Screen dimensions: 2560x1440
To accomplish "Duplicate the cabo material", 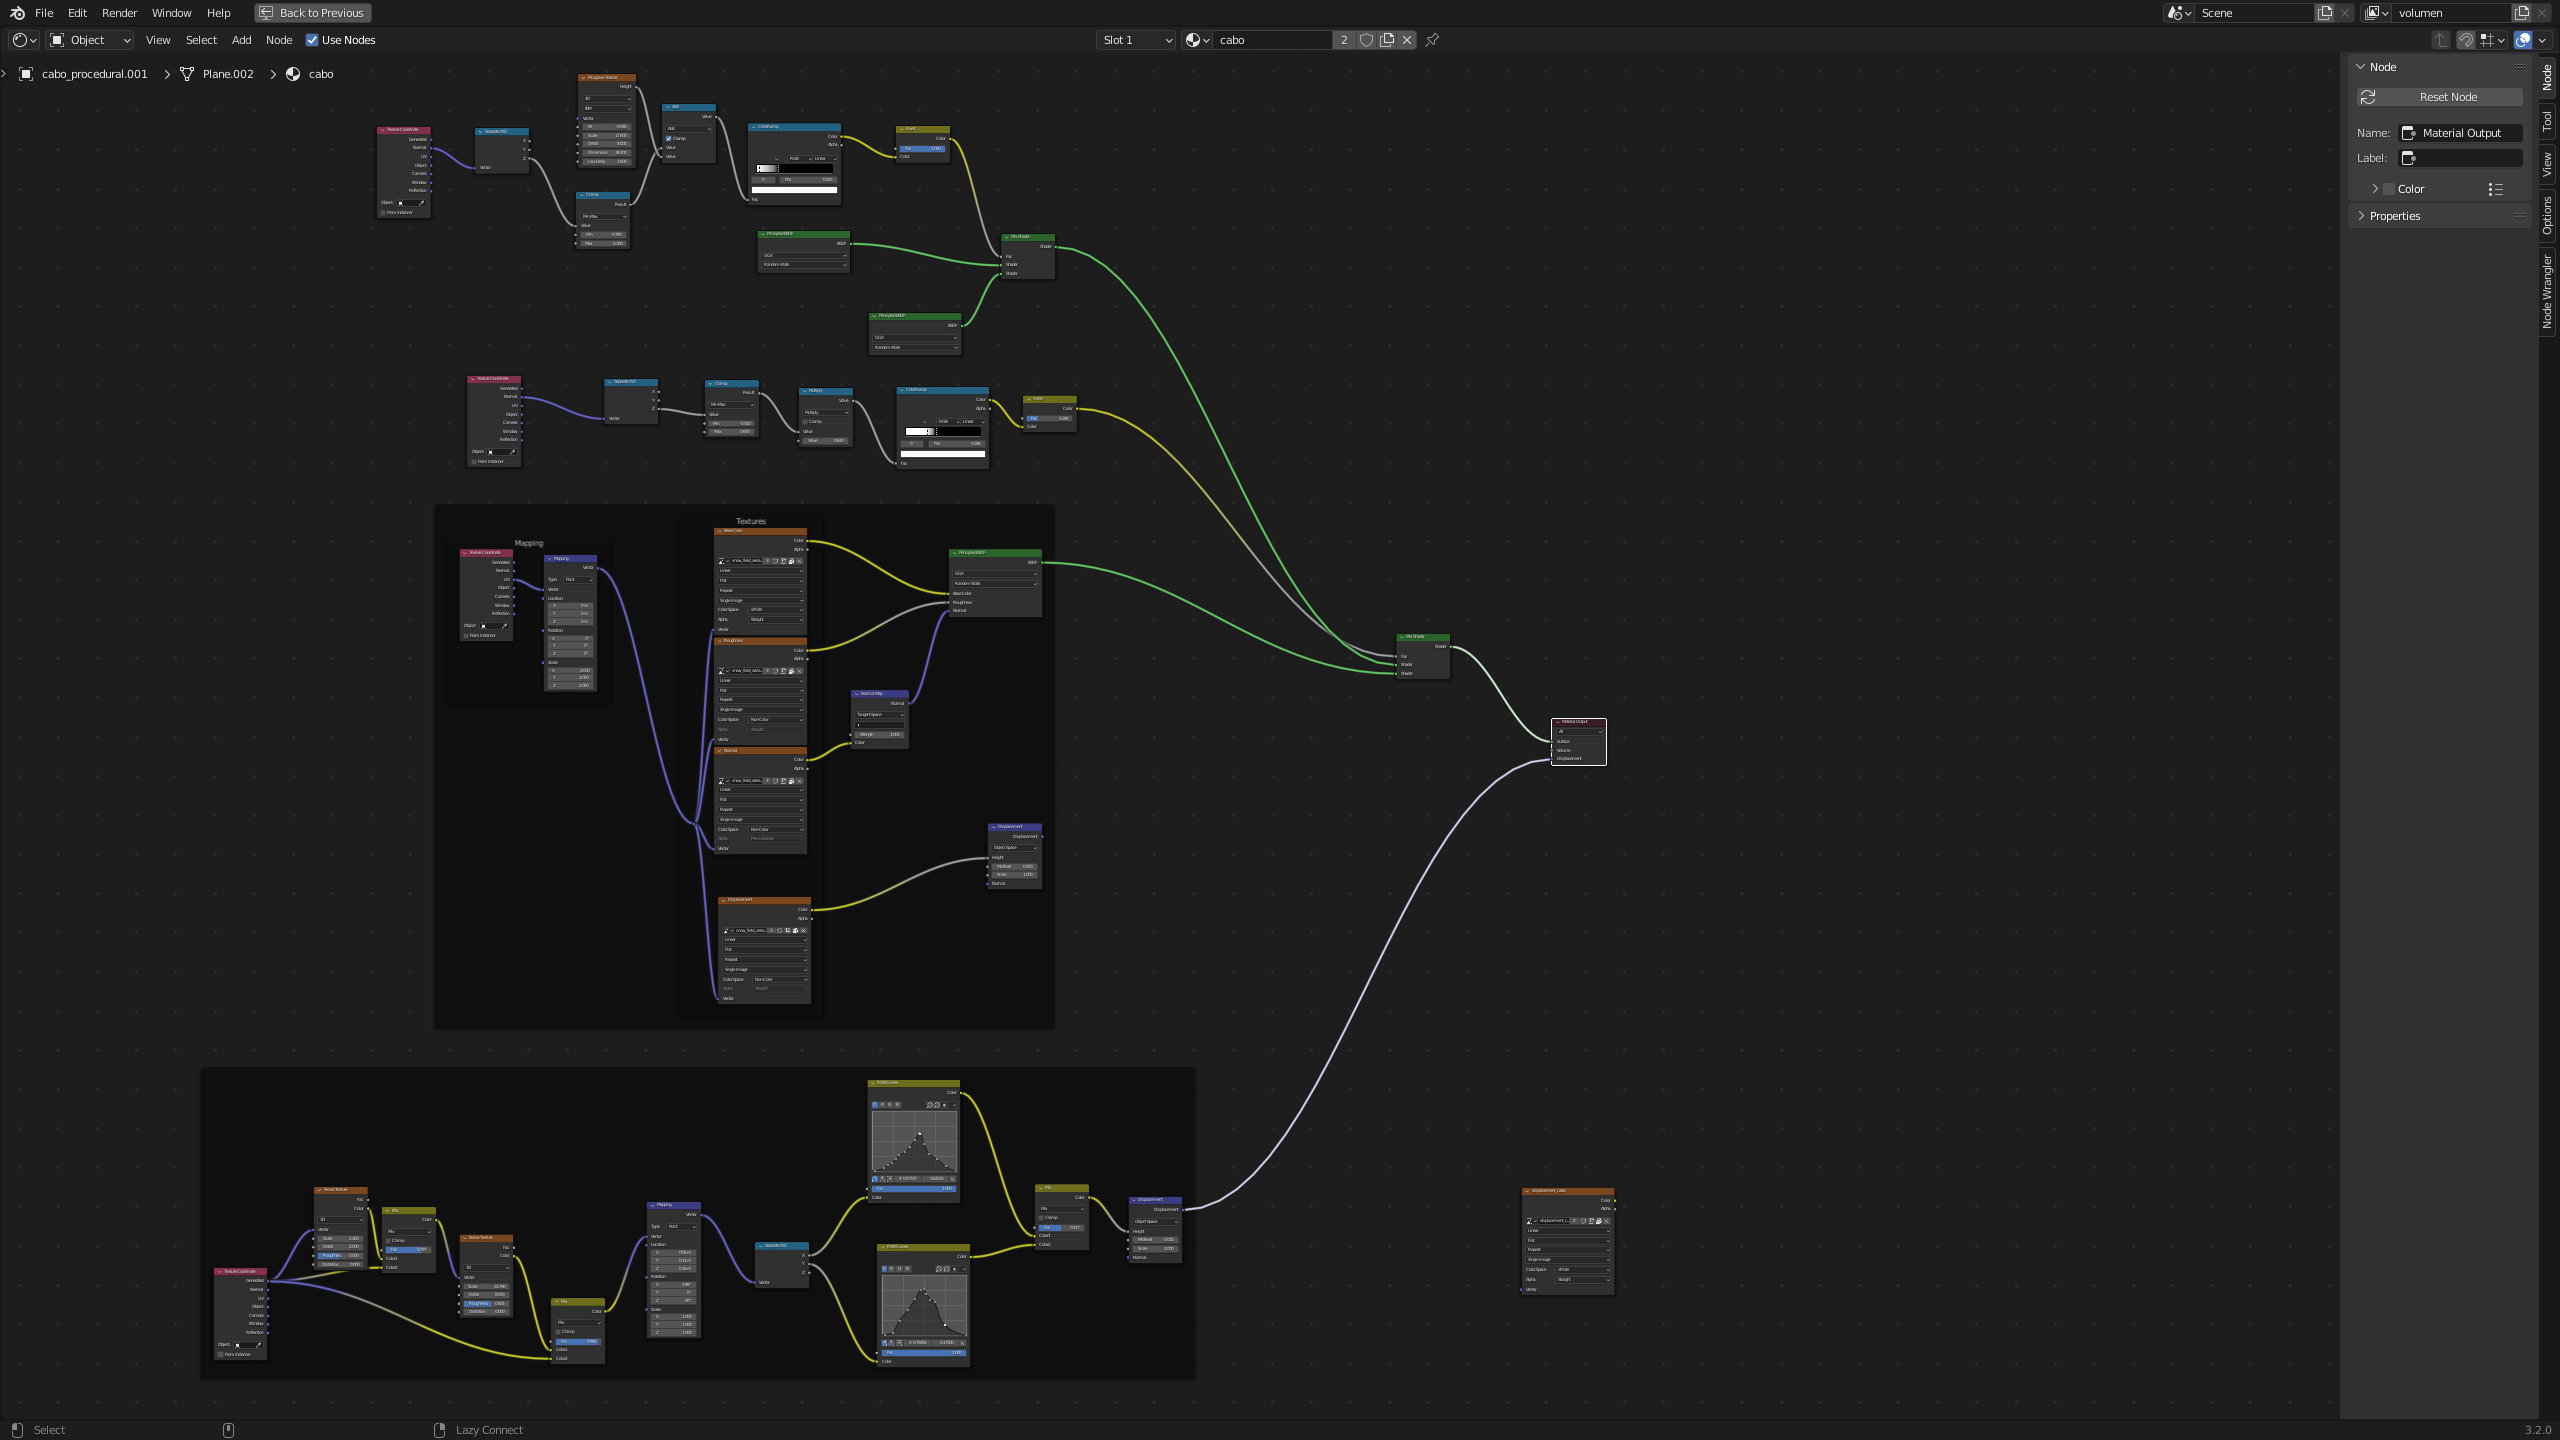I will pyautogui.click(x=1387, y=40).
